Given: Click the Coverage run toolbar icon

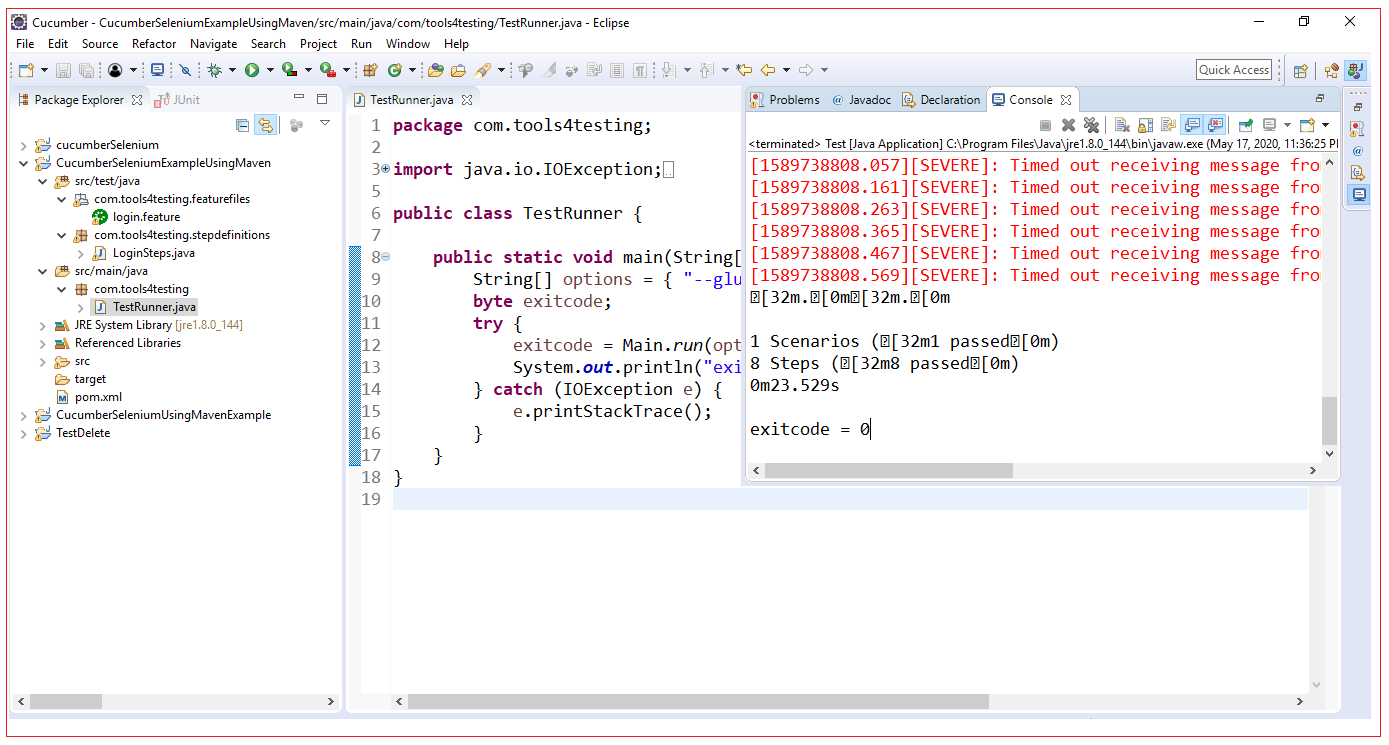Looking at the screenshot, I should [x=289, y=70].
